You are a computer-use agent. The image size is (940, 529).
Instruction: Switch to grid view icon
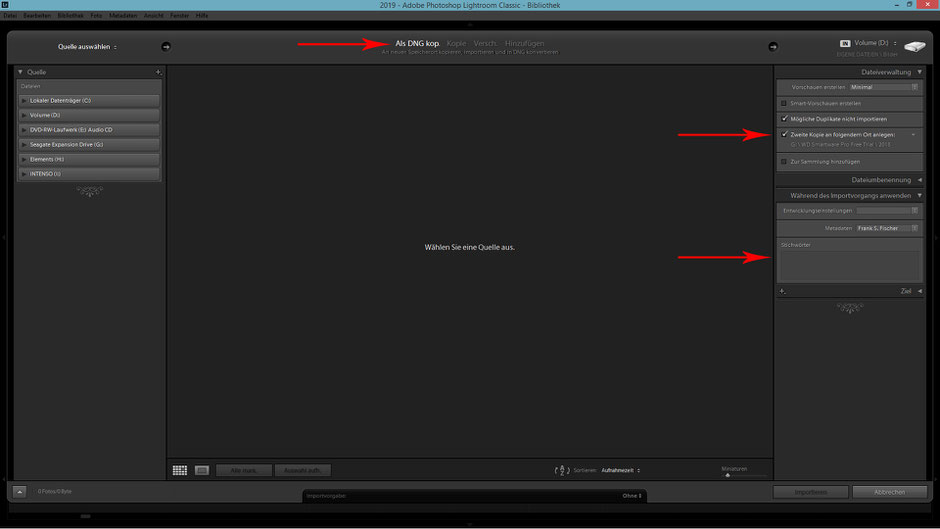(x=180, y=470)
